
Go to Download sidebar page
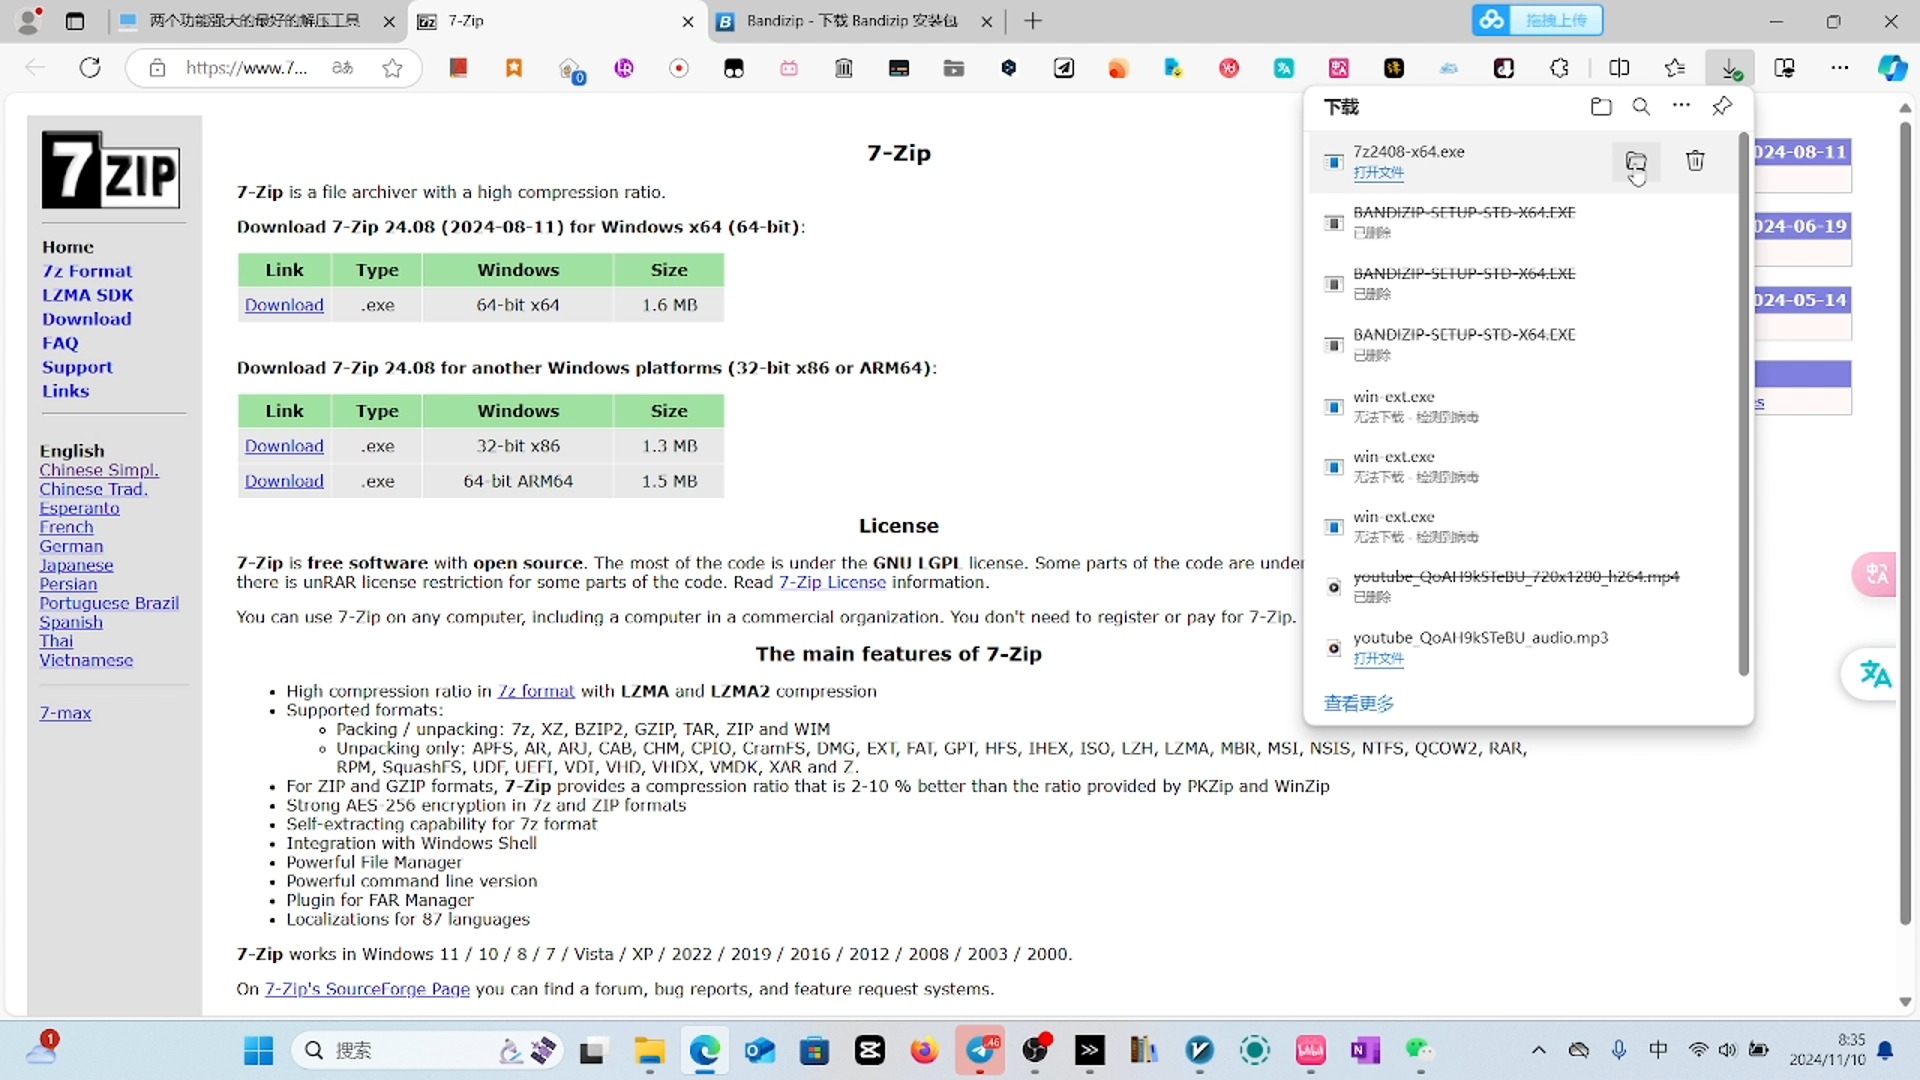point(86,319)
